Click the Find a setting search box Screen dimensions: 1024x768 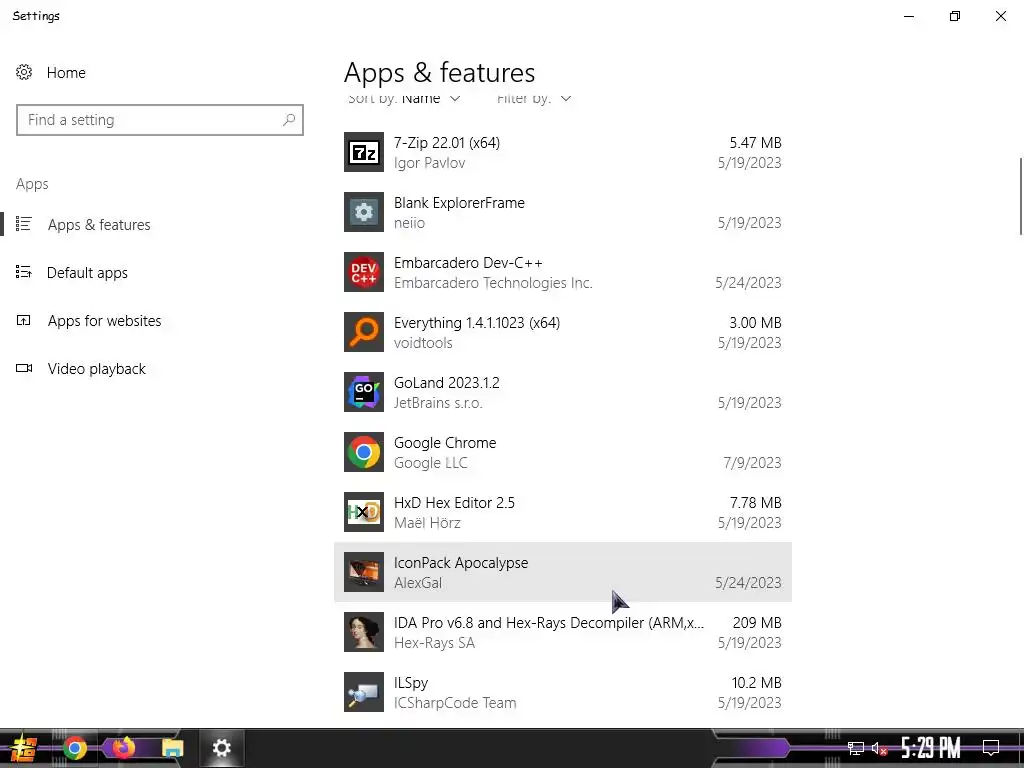point(160,120)
